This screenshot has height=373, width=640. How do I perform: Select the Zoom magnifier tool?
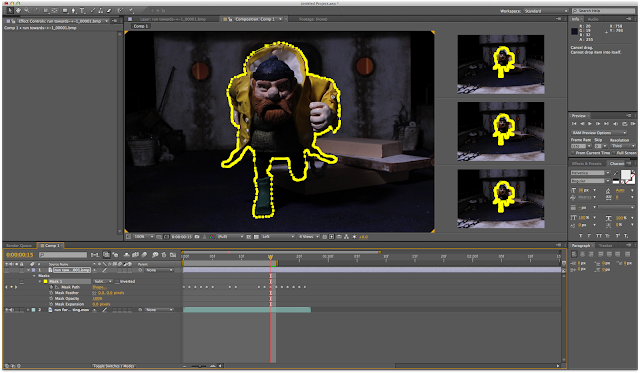pos(27,11)
